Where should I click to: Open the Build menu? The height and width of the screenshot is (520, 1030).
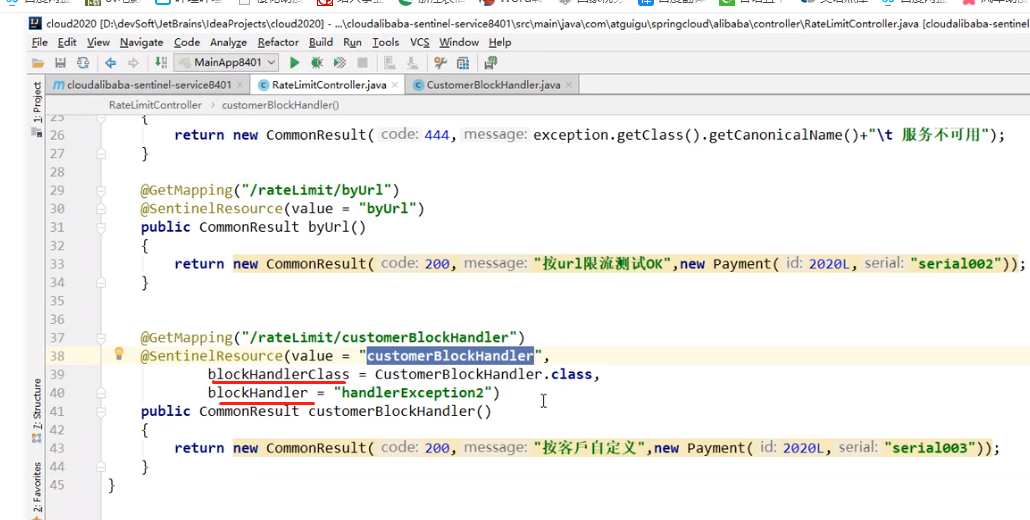(321, 42)
